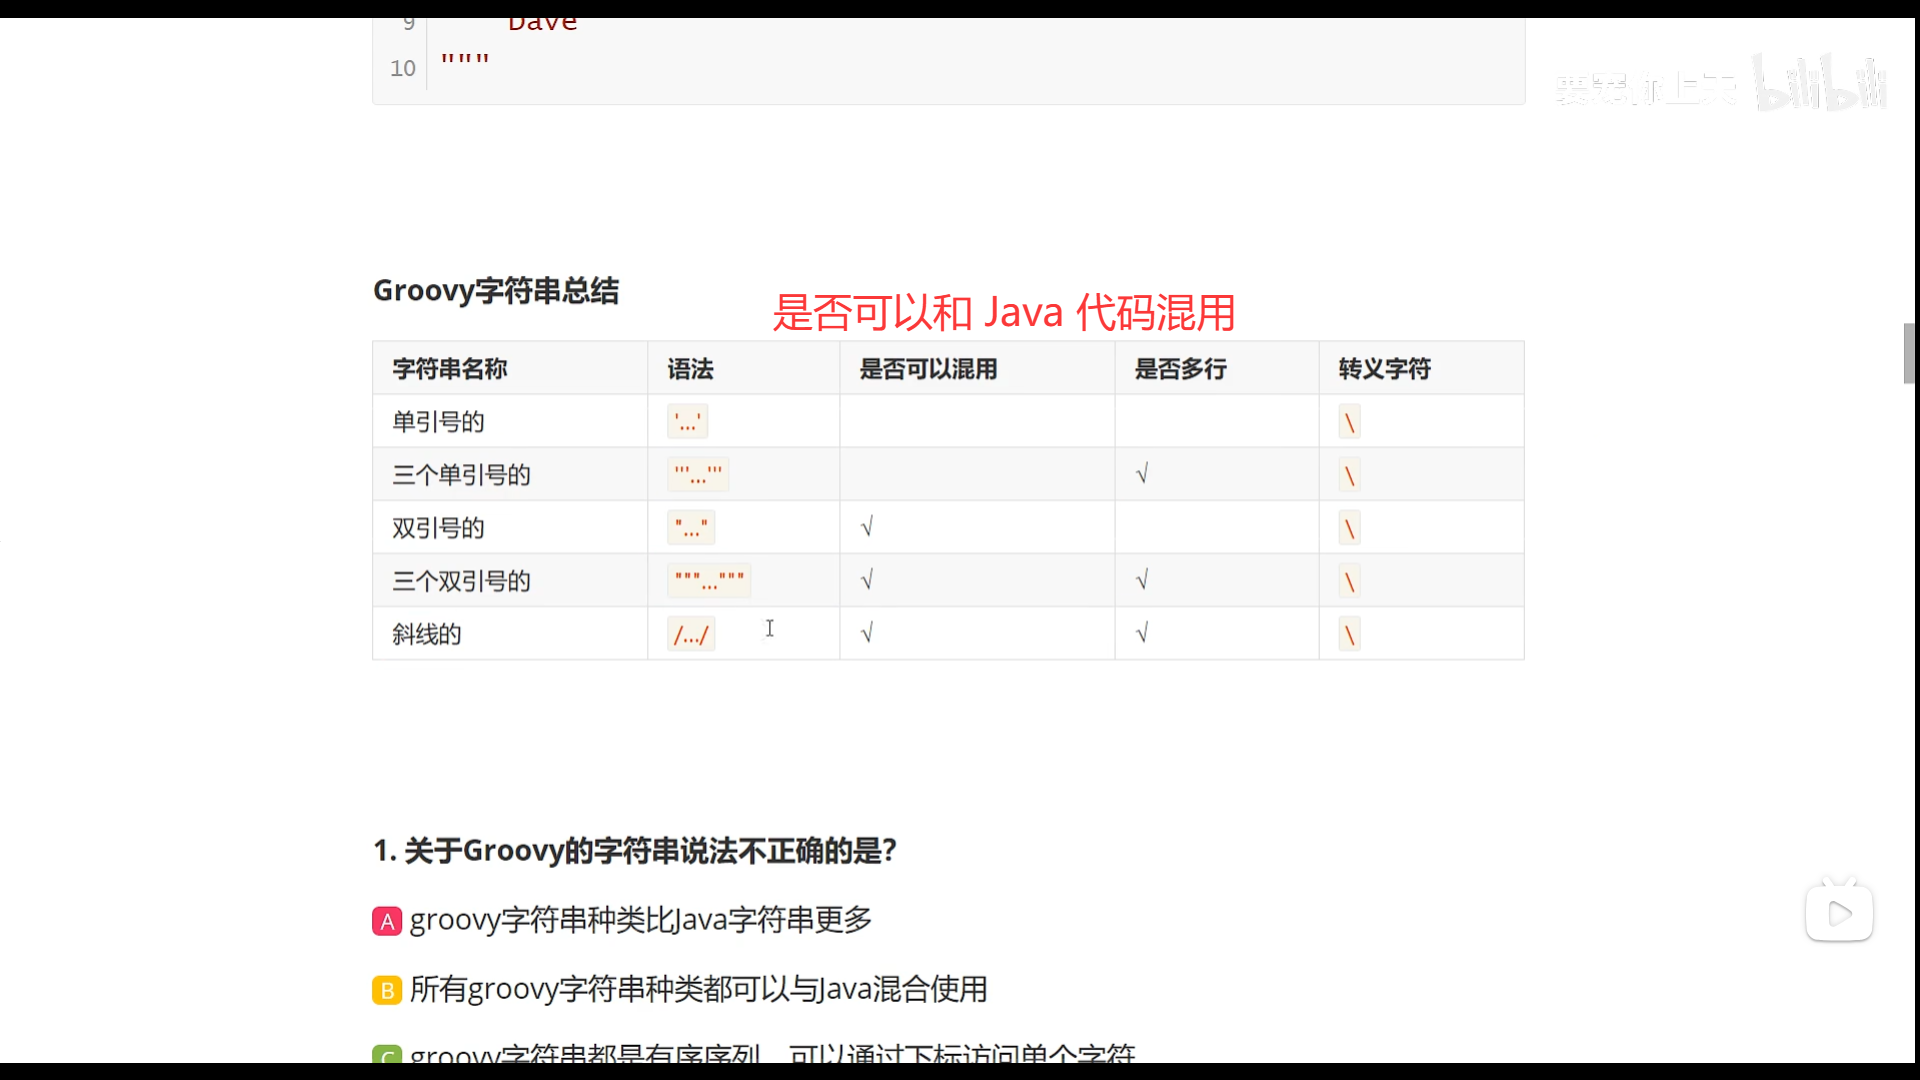Select answer option B badge
The width and height of the screenshot is (1920, 1080).
coord(387,990)
